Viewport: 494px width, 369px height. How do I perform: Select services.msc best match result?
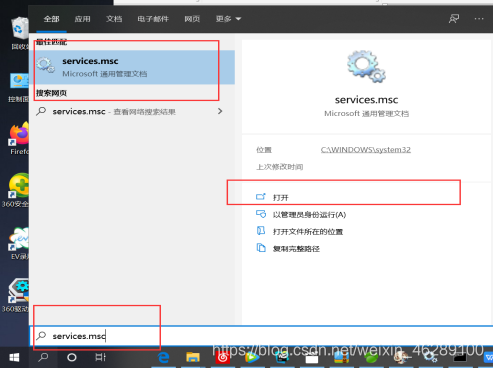click(132, 67)
